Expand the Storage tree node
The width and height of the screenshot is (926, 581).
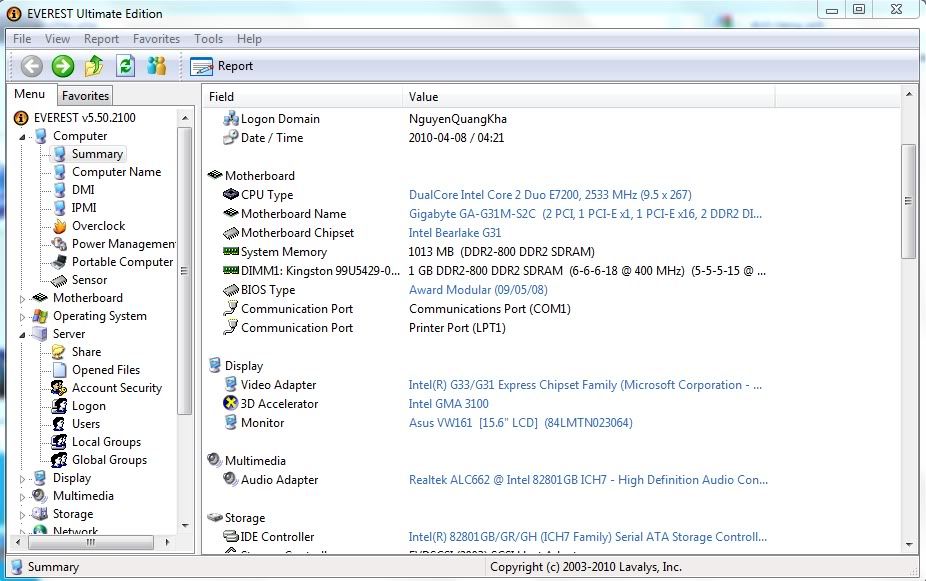click(x=22, y=515)
